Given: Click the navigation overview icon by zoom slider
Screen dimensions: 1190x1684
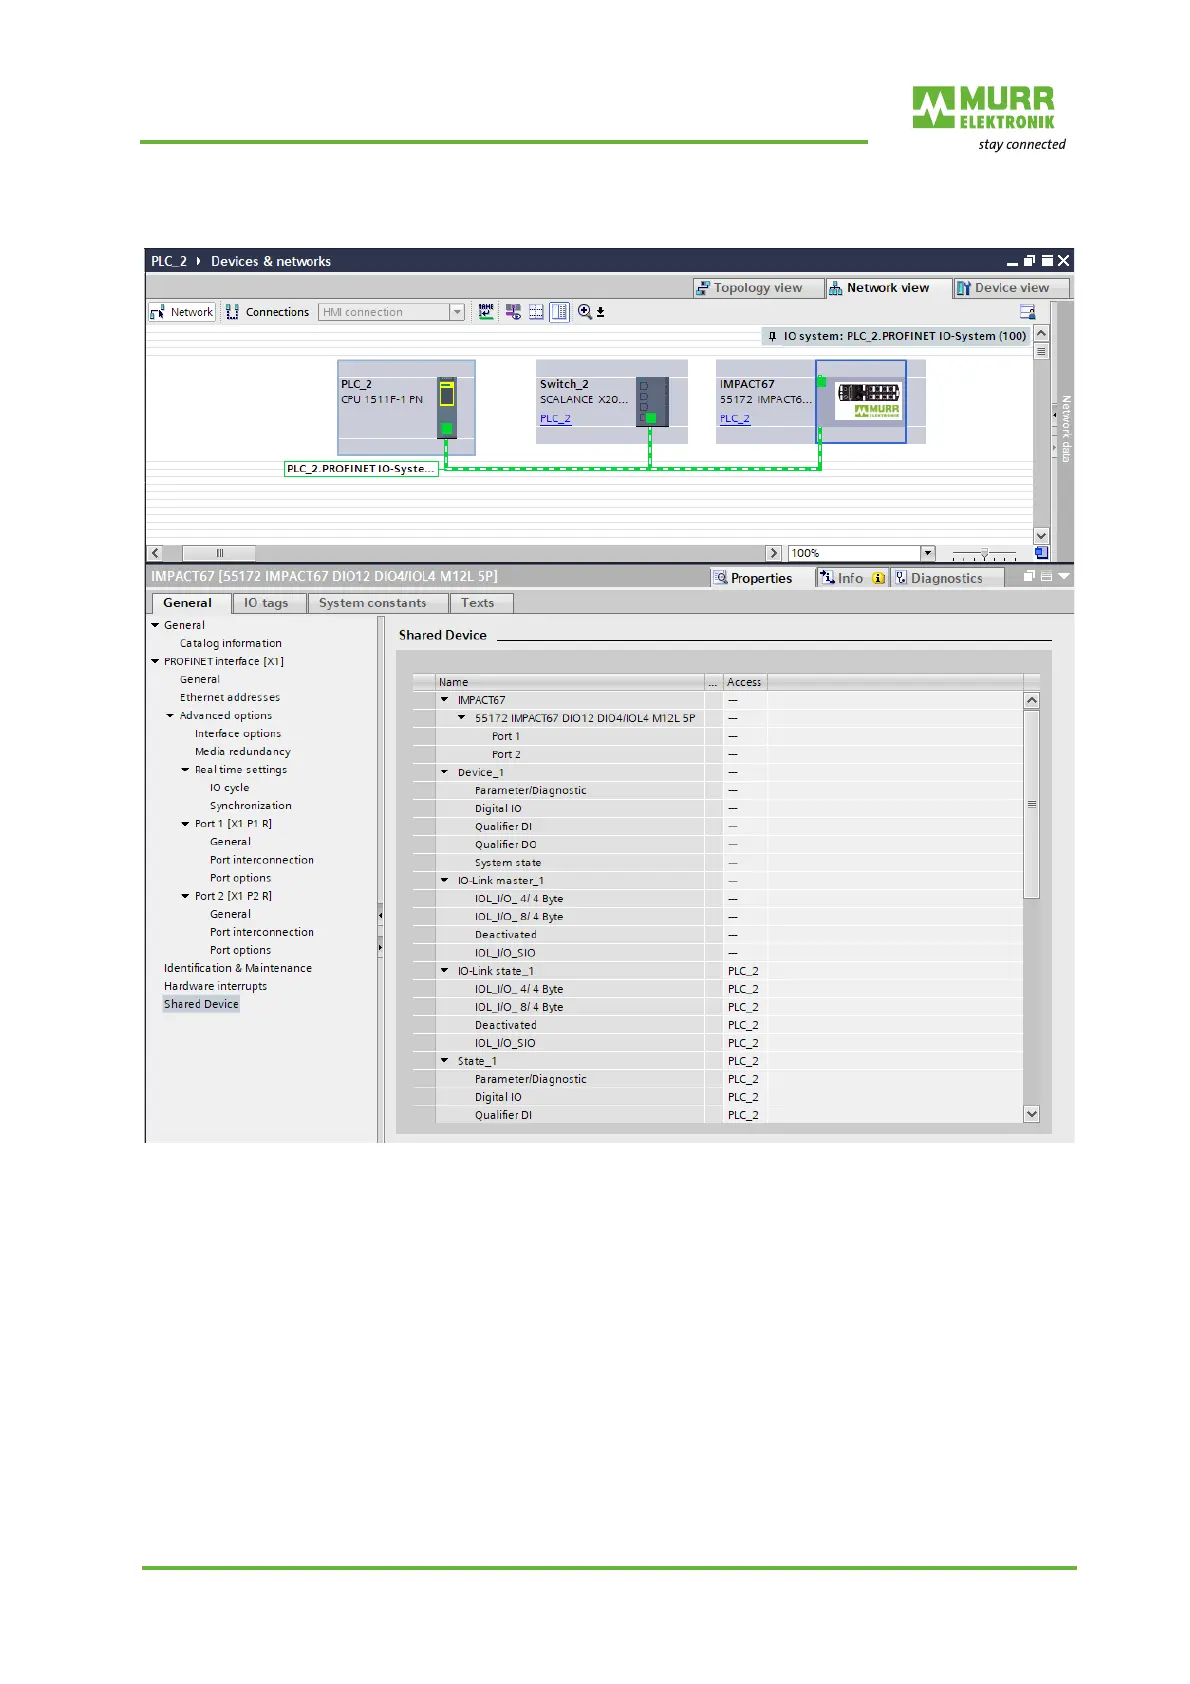Looking at the screenshot, I should tap(1041, 553).
